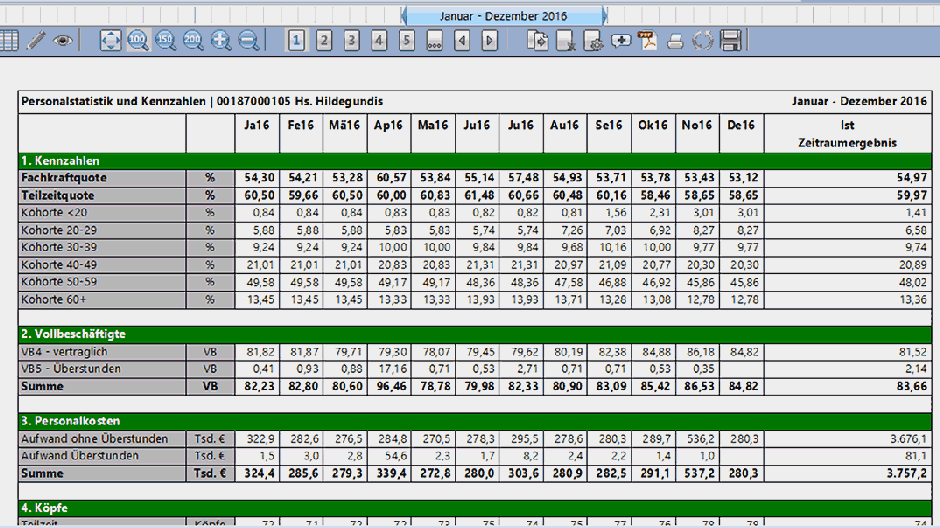The width and height of the screenshot is (940, 528).
Task: Fit report to window icon
Action: [x=110, y=41]
